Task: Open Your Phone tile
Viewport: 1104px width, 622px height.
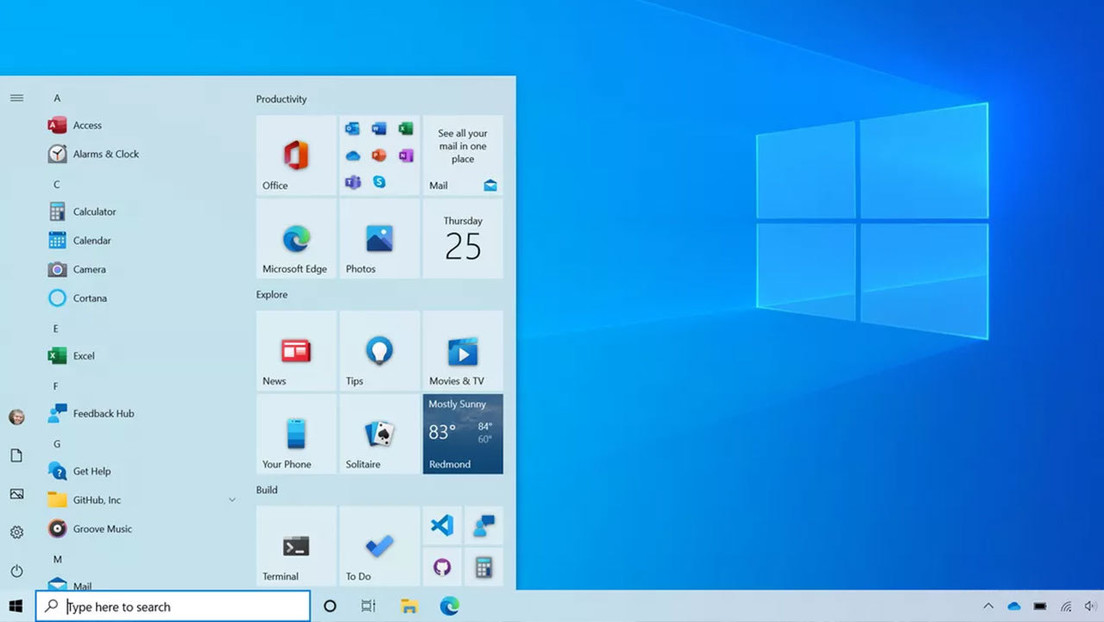Action: point(296,434)
